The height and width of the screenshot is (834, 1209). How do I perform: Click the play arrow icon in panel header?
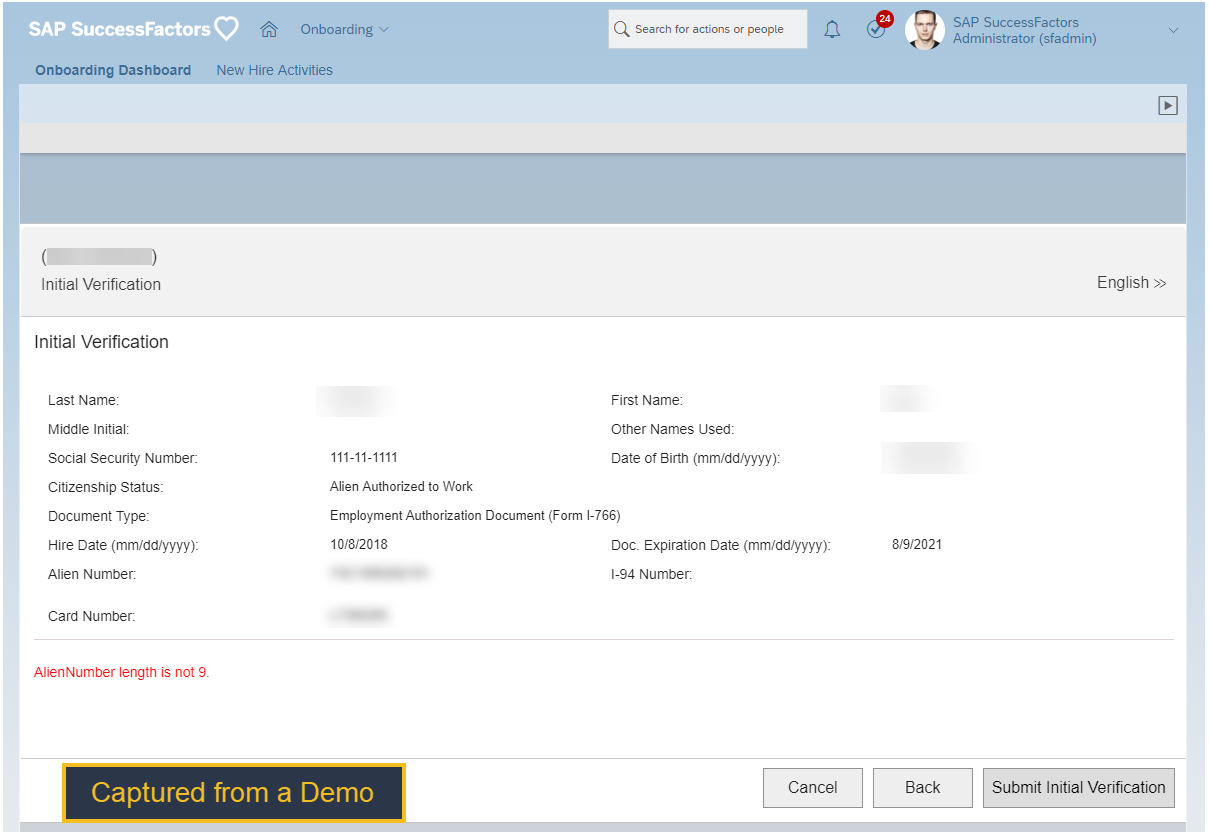click(x=1168, y=105)
